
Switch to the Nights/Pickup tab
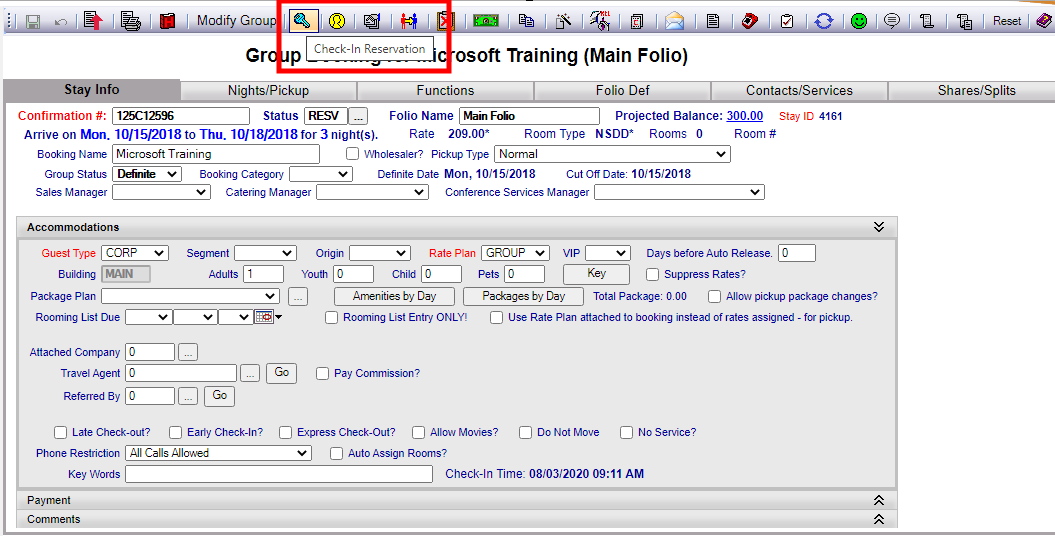[x=268, y=91]
